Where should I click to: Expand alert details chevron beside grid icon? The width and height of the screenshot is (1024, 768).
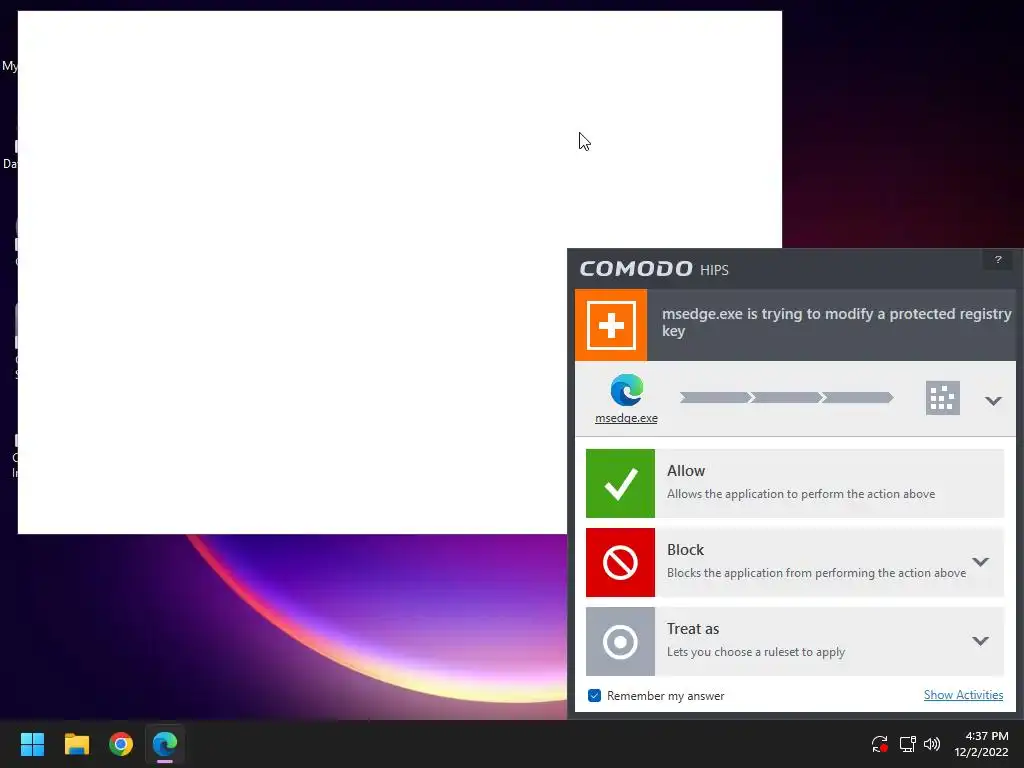993,400
